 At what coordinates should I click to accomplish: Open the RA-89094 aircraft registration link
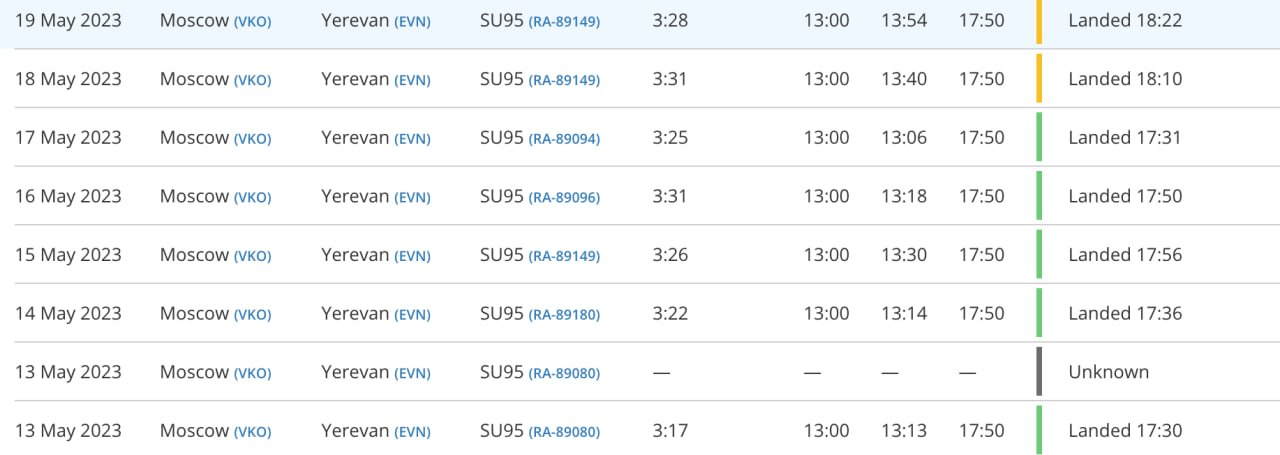coord(564,139)
